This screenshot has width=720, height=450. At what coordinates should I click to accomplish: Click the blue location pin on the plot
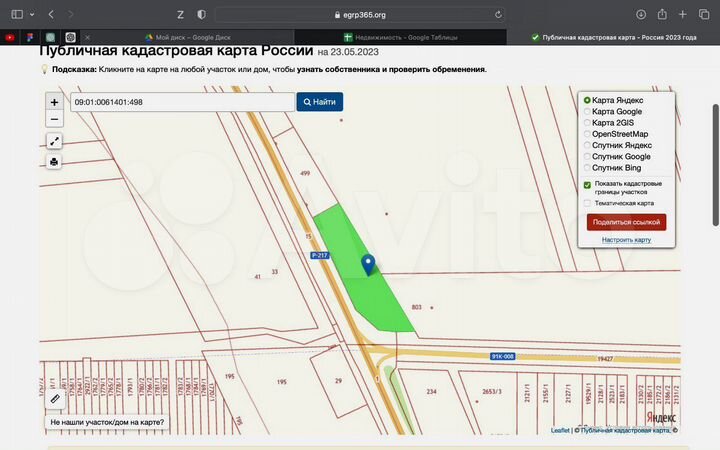tap(368, 263)
